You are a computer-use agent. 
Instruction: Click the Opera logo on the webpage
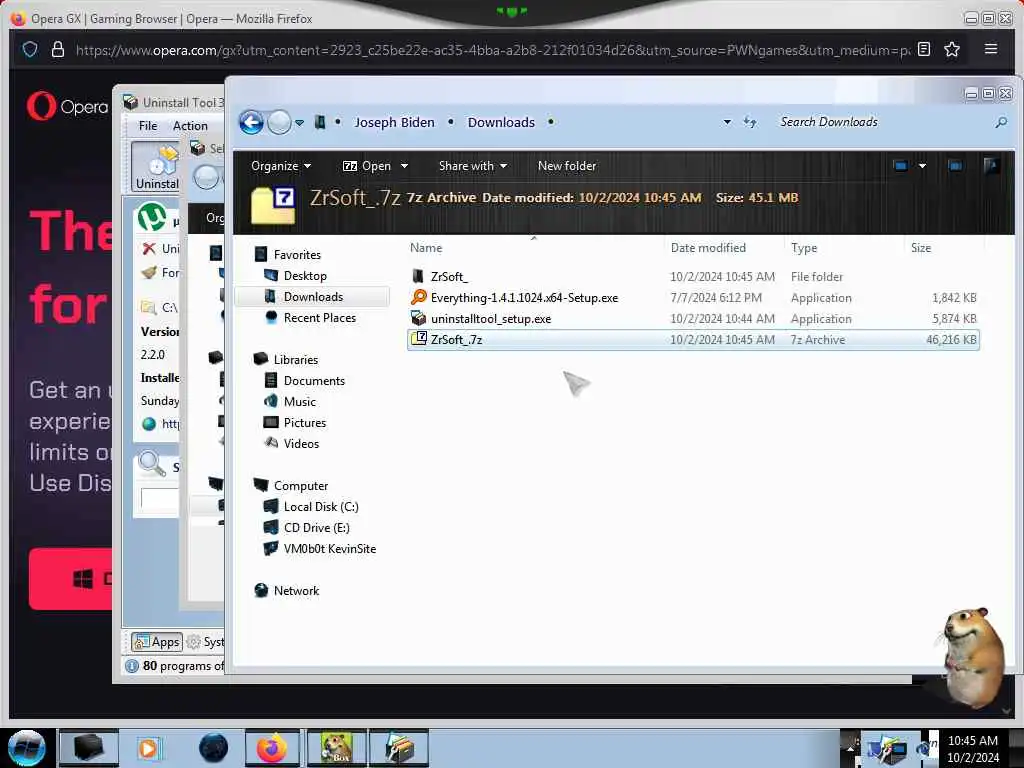[x=67, y=106]
